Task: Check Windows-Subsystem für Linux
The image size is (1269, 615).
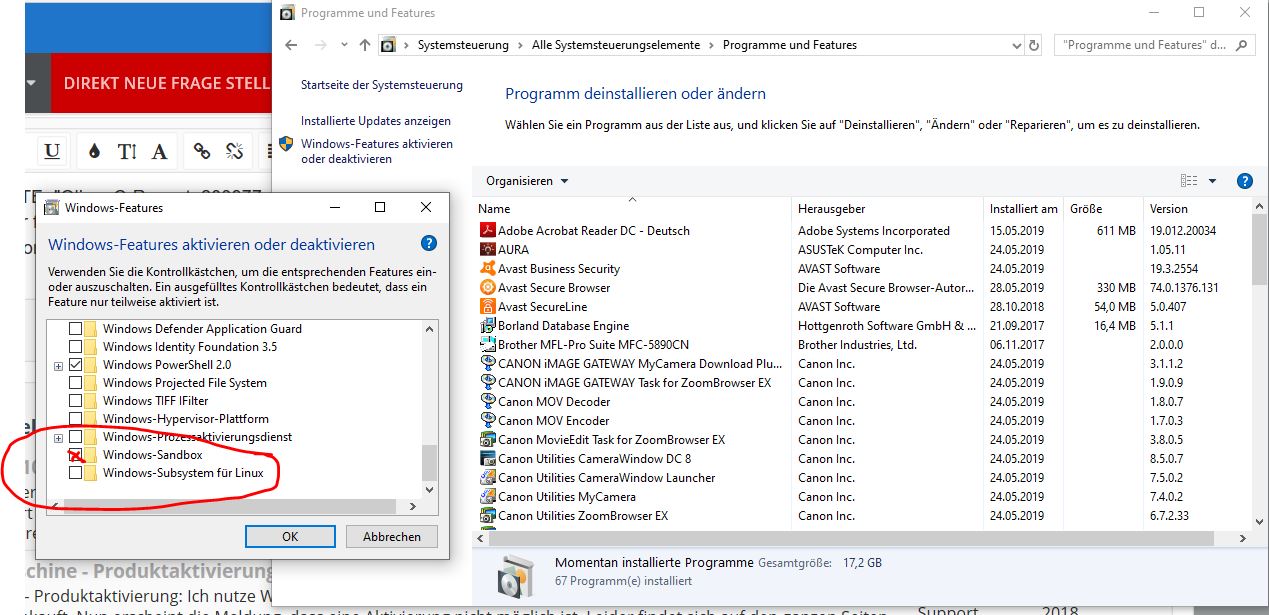Action: click(x=75, y=473)
